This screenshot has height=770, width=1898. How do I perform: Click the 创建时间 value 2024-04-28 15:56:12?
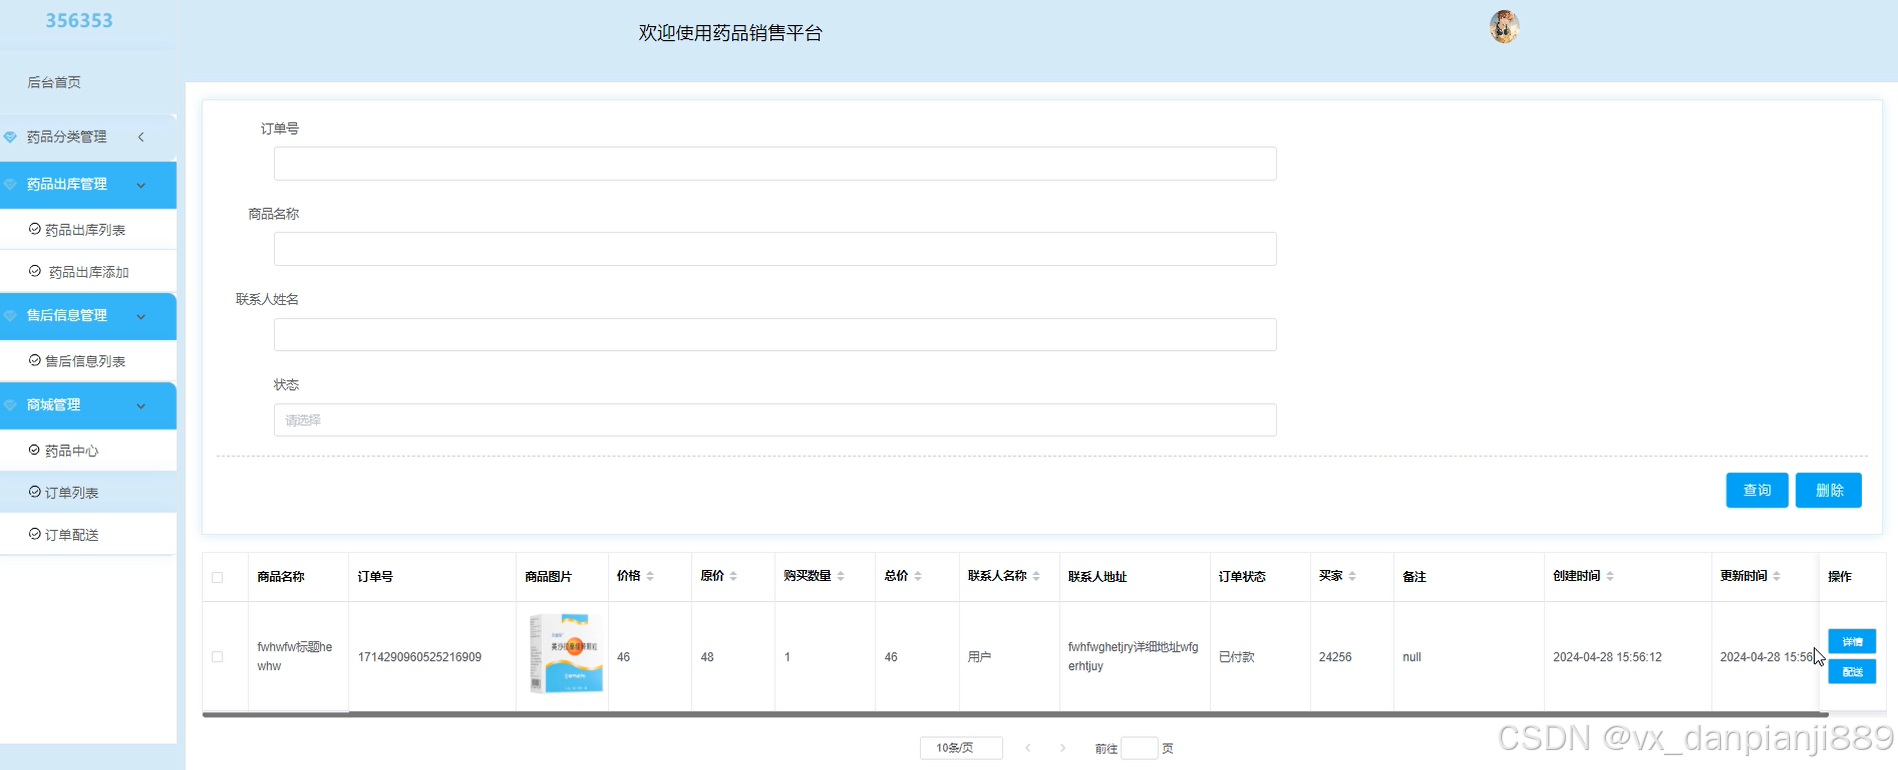click(1607, 657)
